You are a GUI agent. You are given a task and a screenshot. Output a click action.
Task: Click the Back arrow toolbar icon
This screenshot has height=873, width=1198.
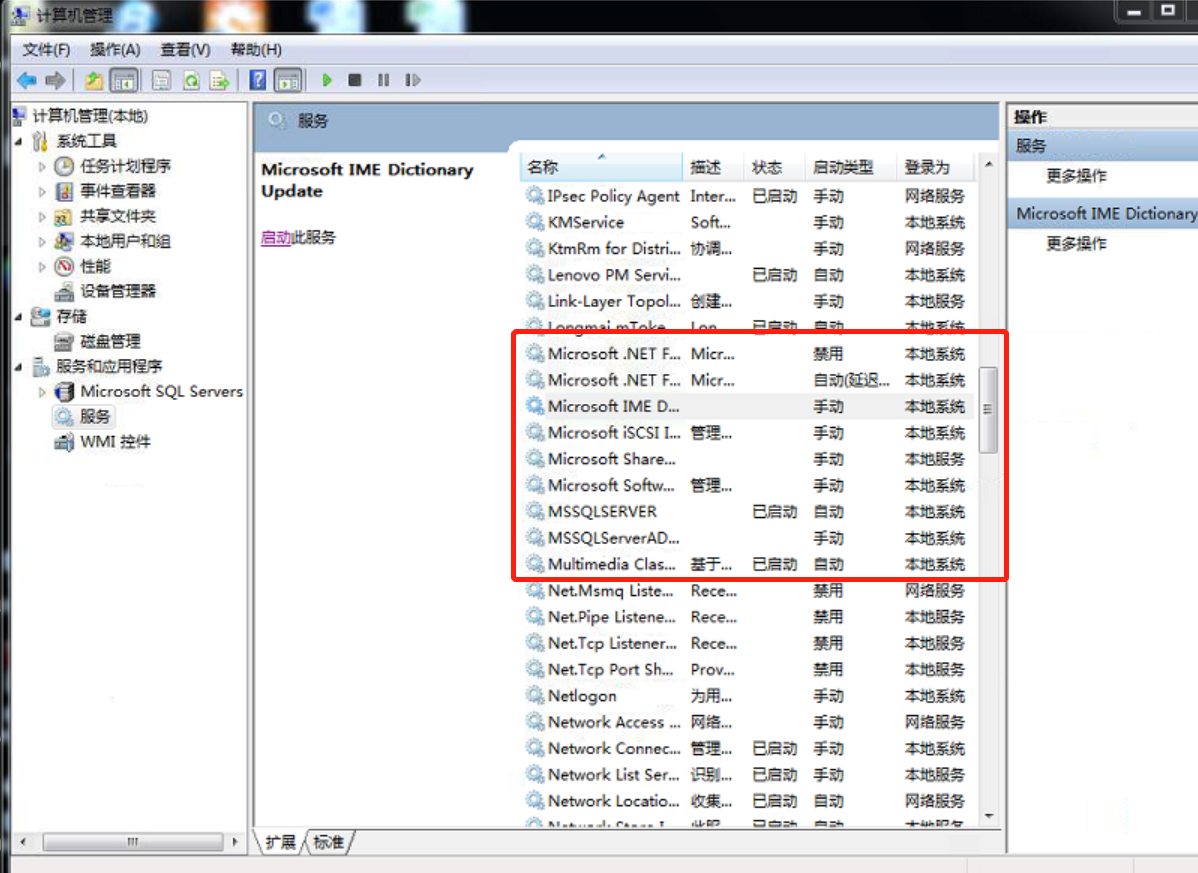[27, 80]
